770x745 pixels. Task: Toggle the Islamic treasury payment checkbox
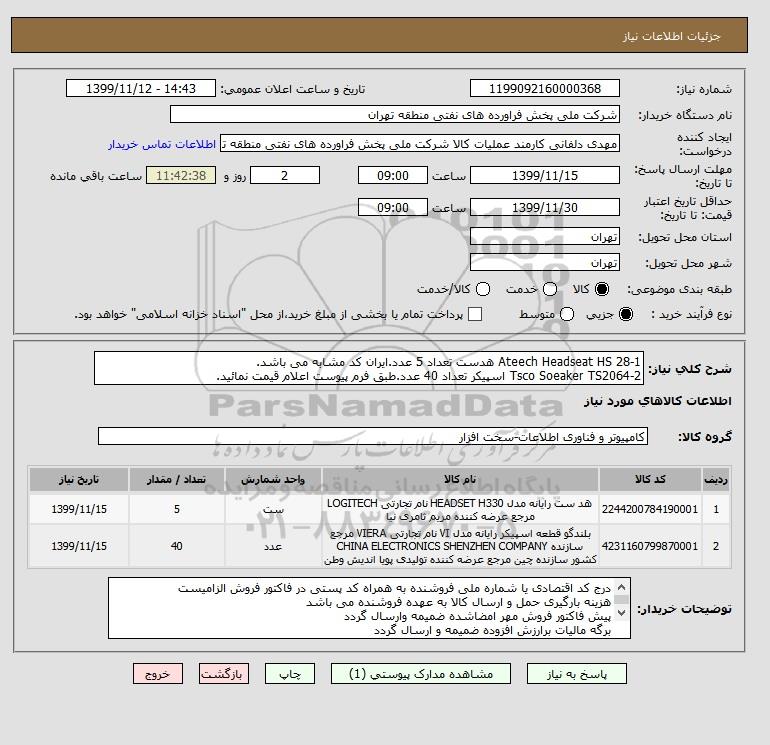(475, 314)
